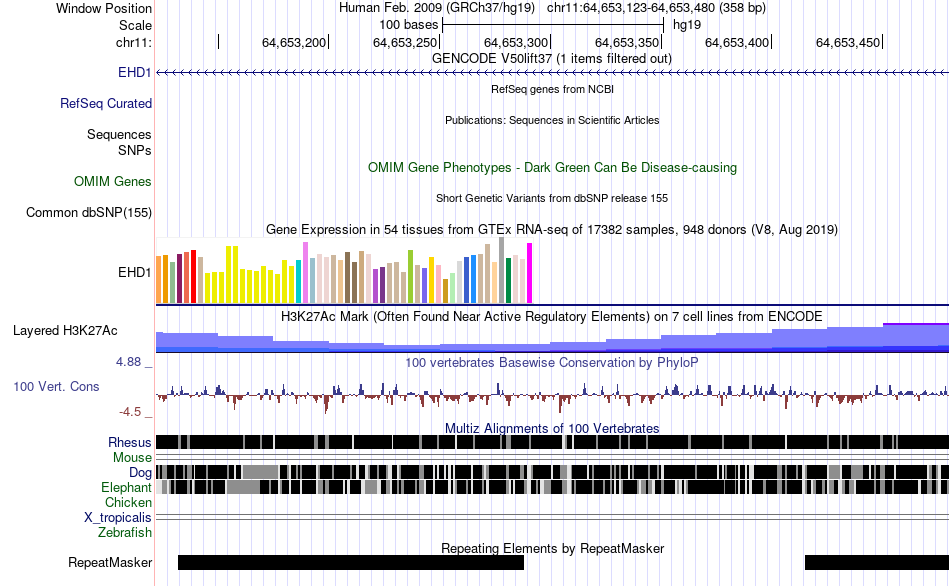Open the H3K27Ac Mark ENCODE track title

pyautogui.click(x=552, y=316)
